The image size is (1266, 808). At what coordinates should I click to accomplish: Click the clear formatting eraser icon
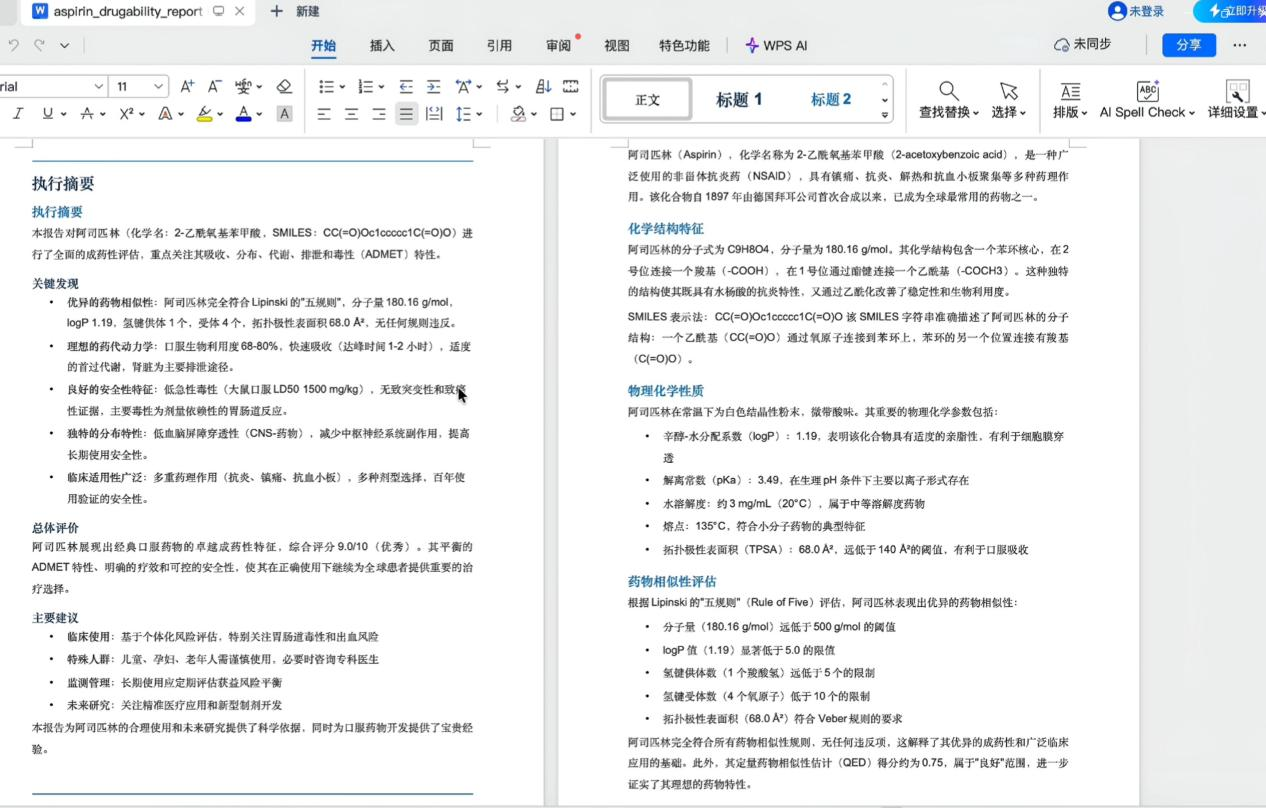[284, 87]
